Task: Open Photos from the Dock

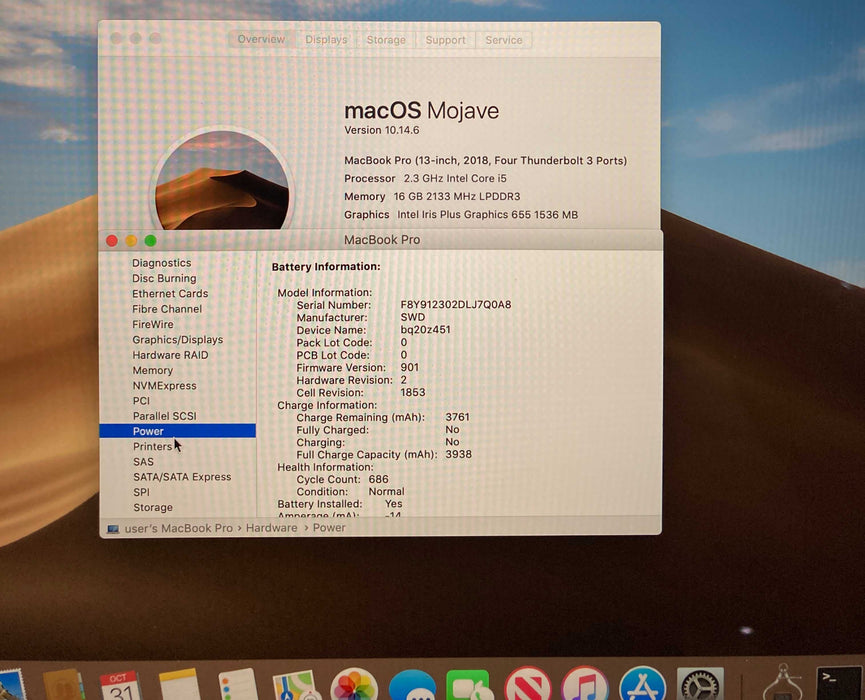Action: coord(356,686)
